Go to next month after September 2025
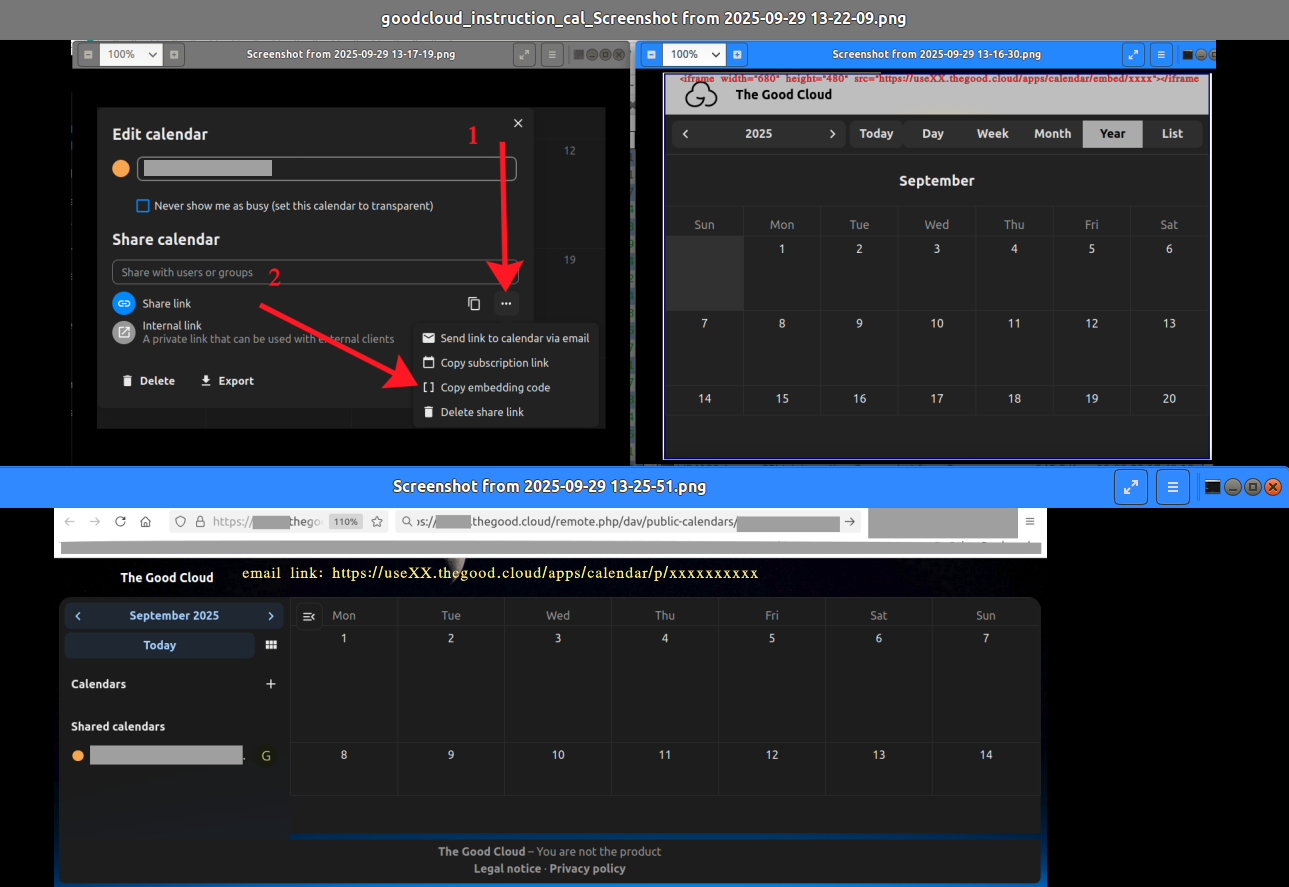1289x887 pixels. coord(270,616)
